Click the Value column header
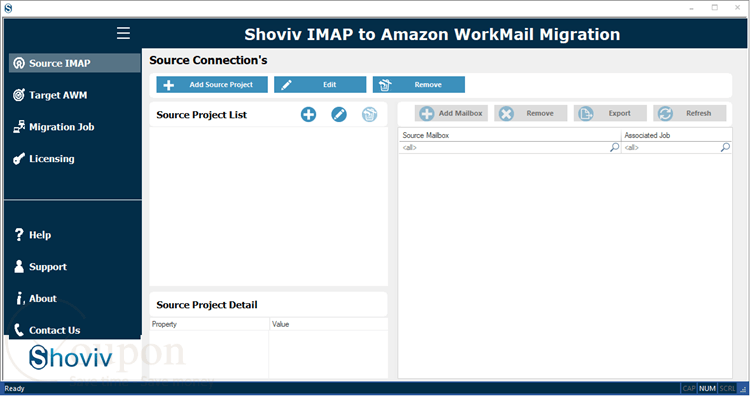750x396 pixels. click(328, 324)
